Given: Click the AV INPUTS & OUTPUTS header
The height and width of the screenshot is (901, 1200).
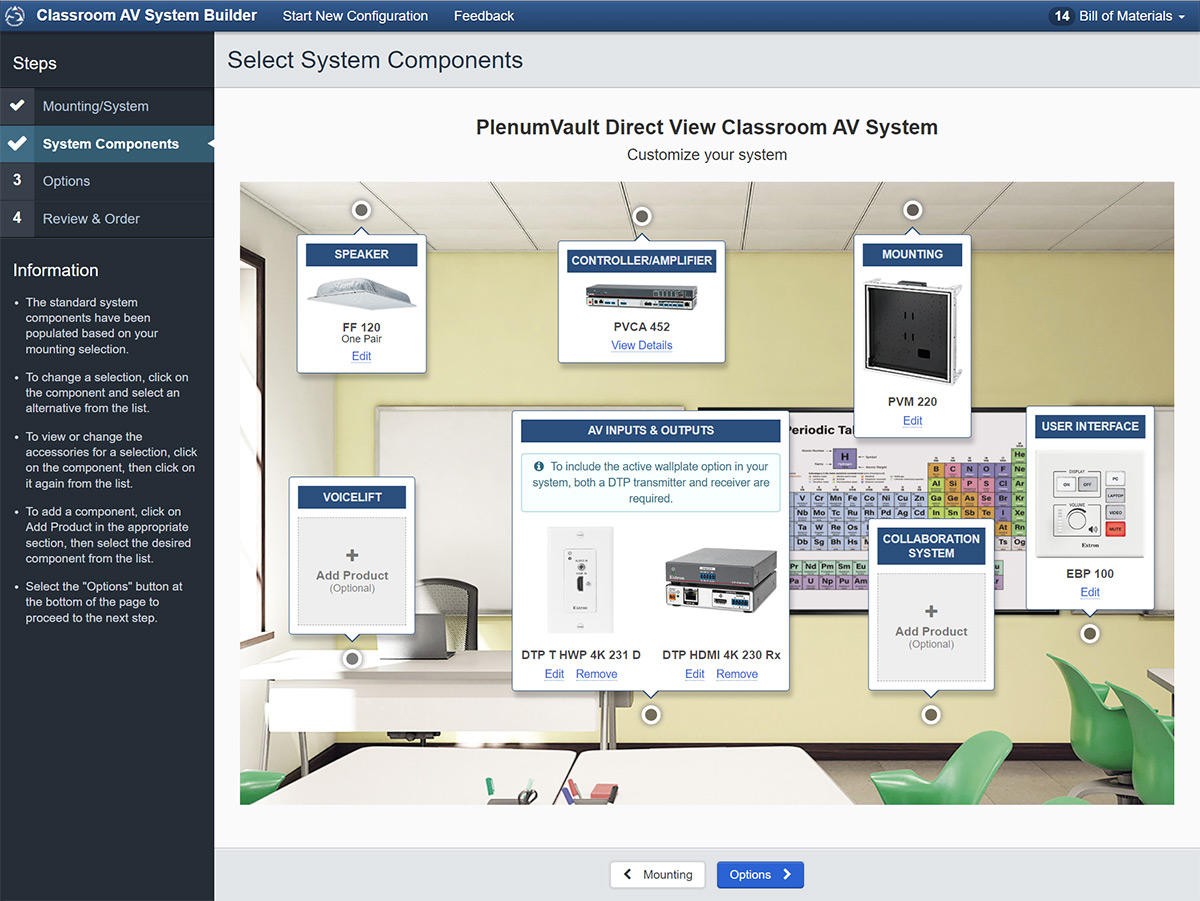Looking at the screenshot, I should [651, 430].
